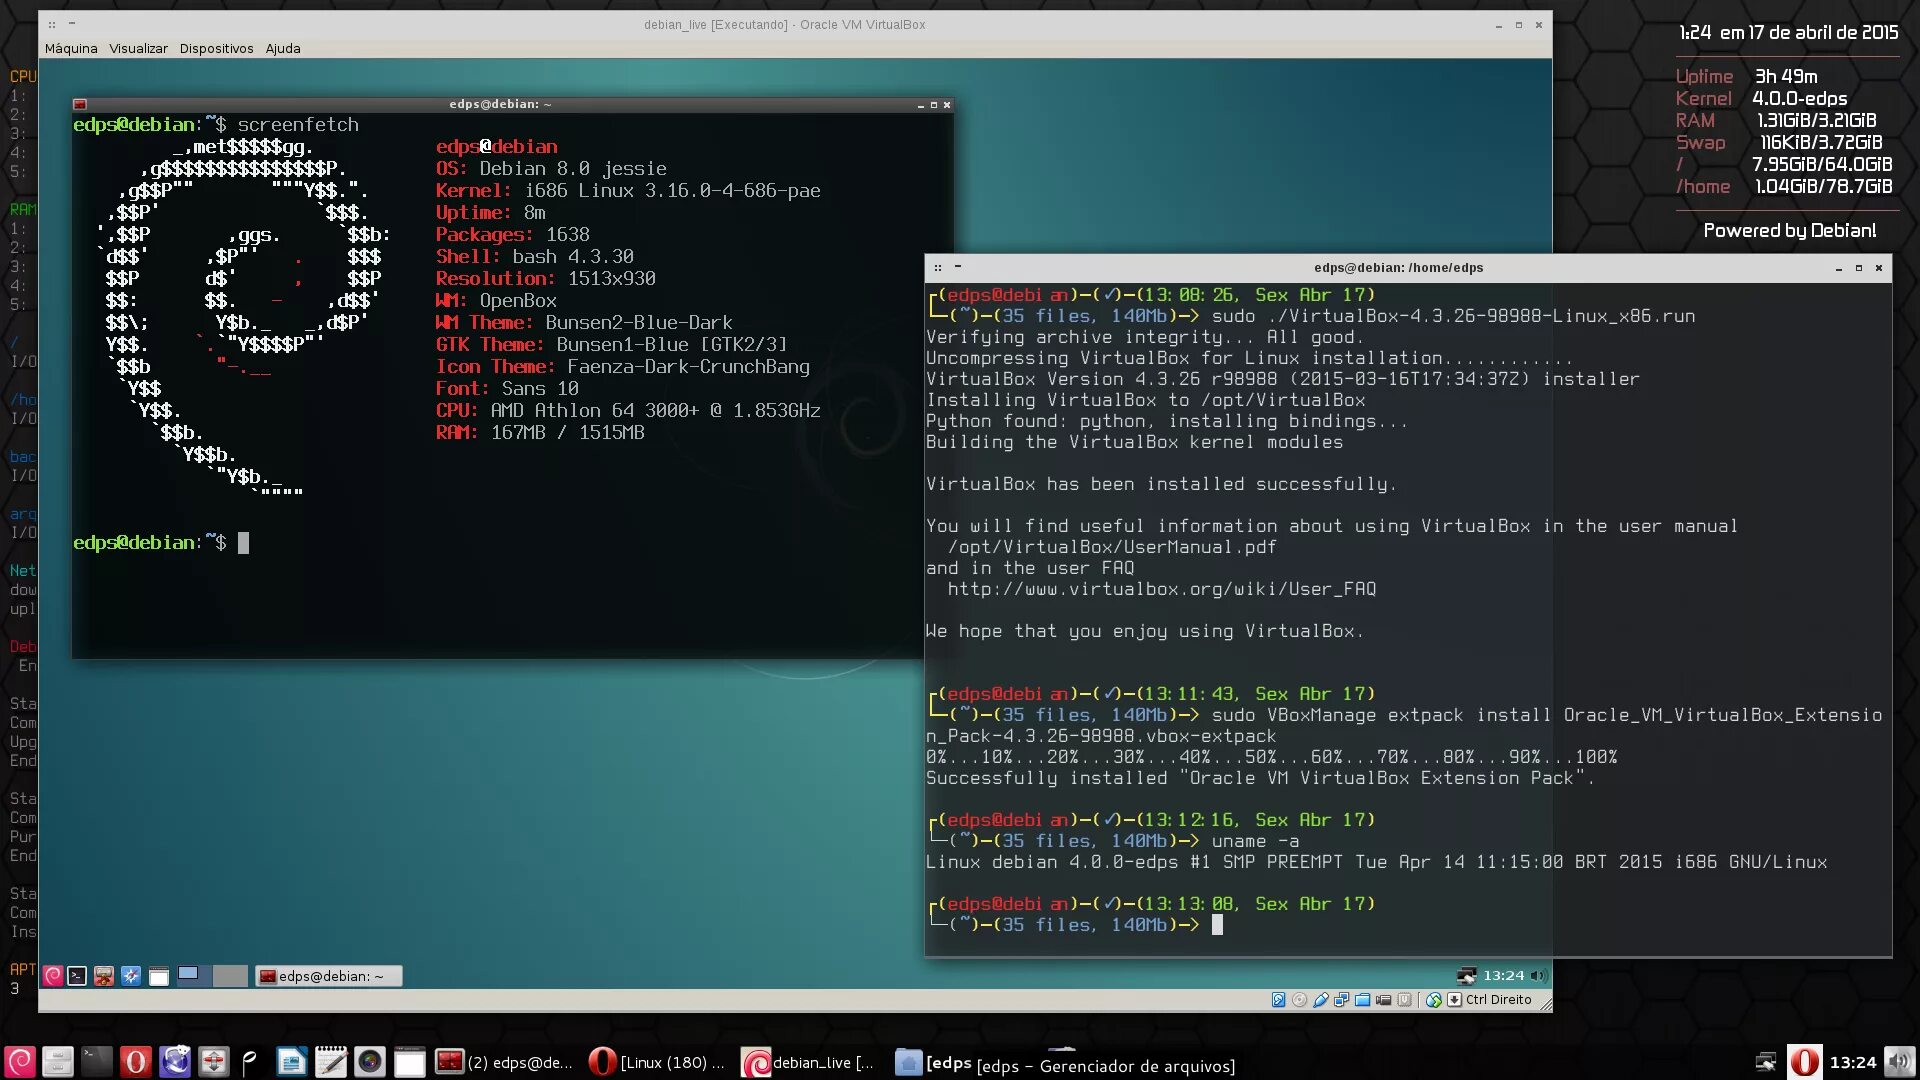Click the hard disk activity indicator
1920x1080 pixels.
[1278, 999]
